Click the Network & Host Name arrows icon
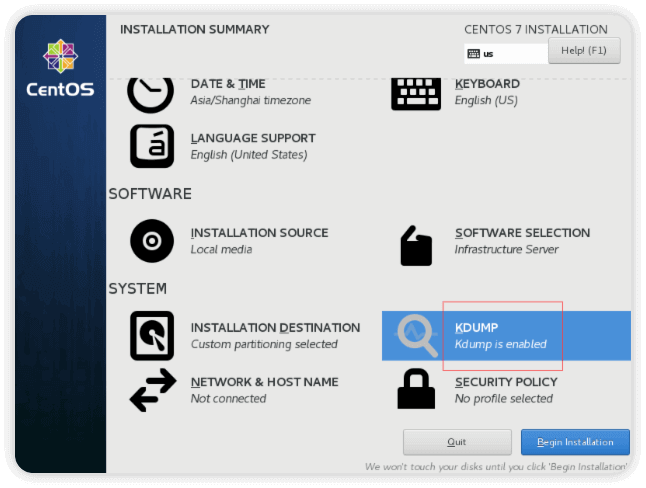 153,390
